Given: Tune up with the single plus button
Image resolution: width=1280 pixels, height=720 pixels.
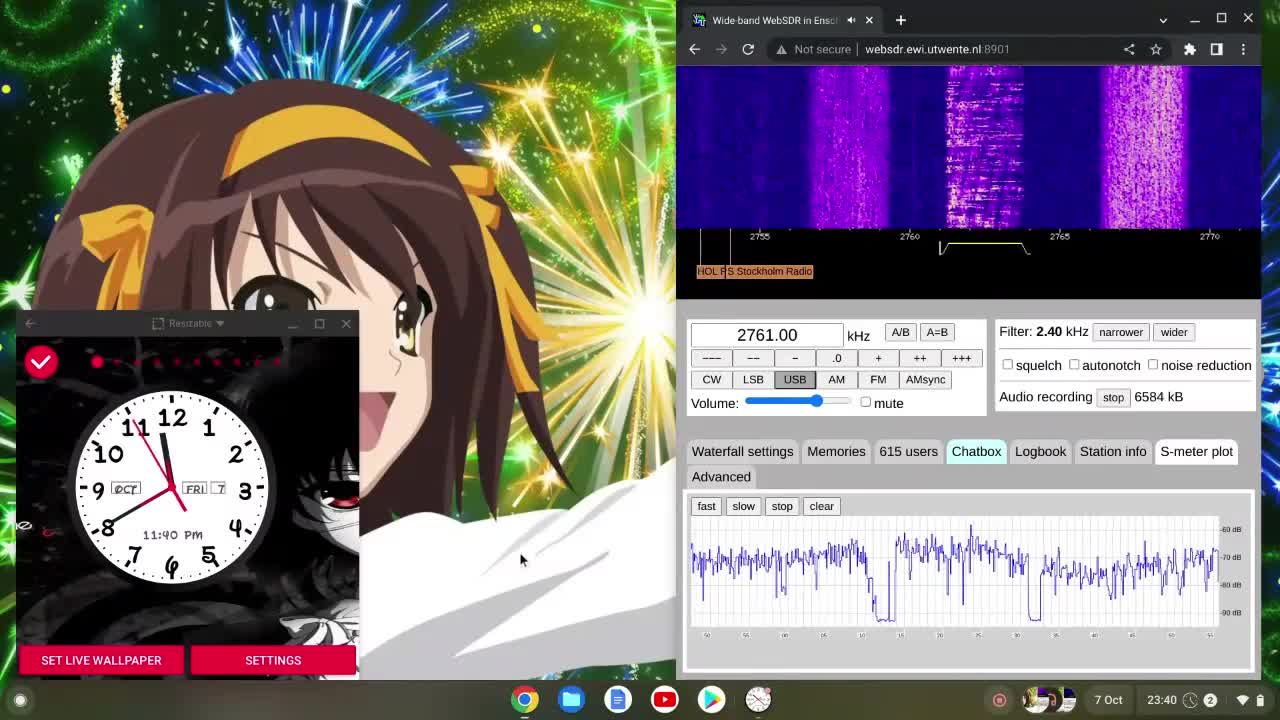Looking at the screenshot, I should (x=878, y=358).
